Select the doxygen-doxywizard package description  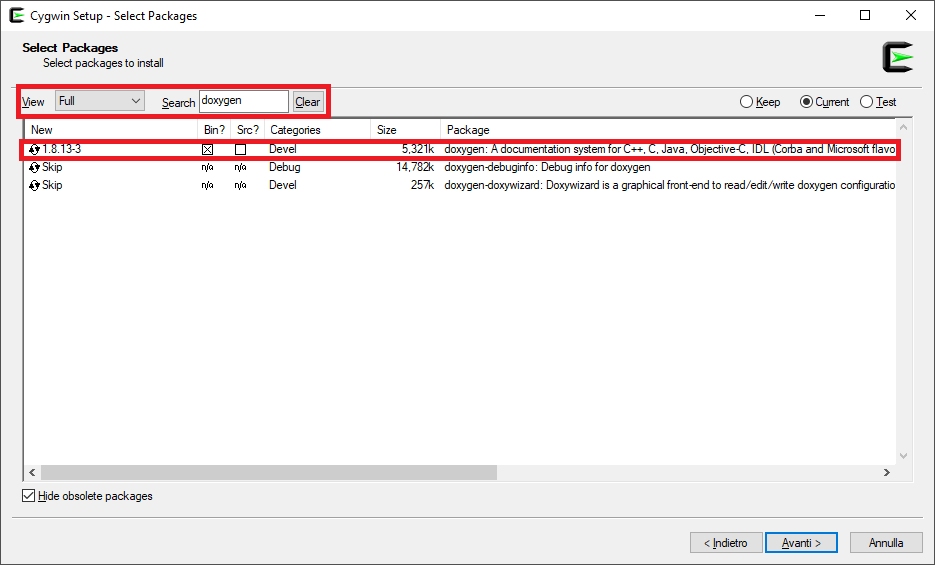670,185
